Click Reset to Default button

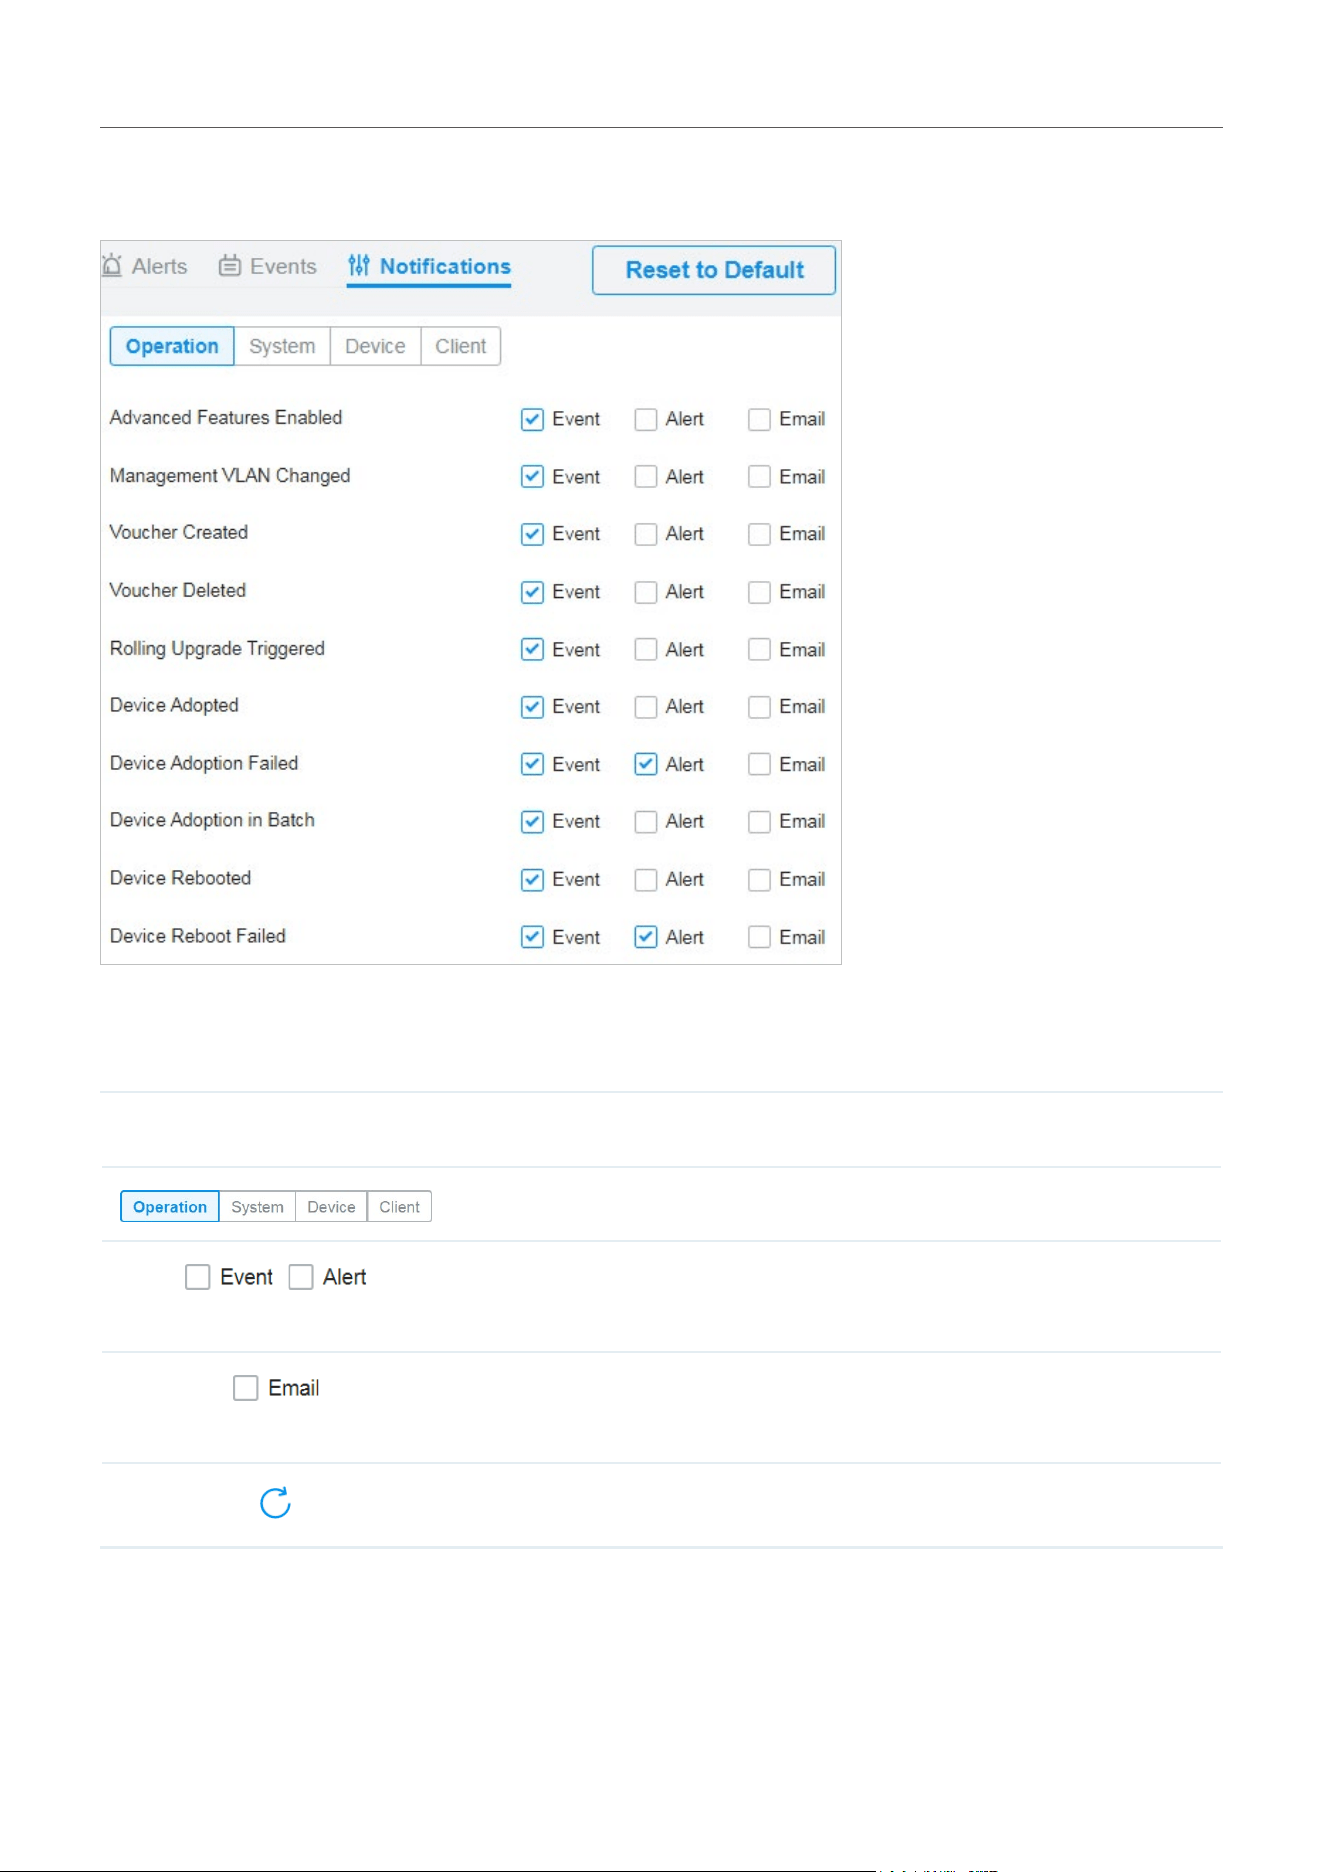pyautogui.click(x=714, y=270)
